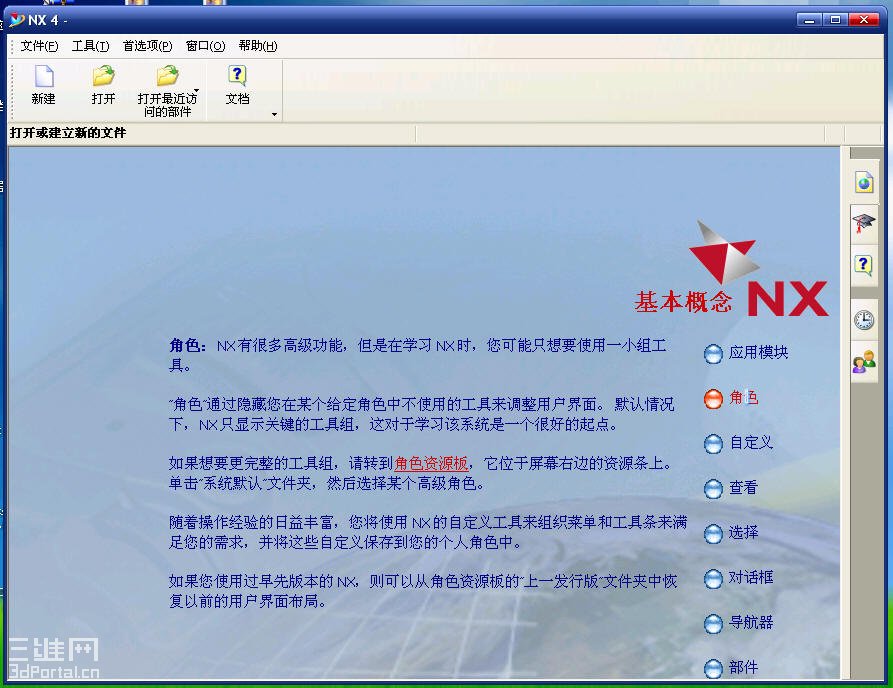The width and height of the screenshot is (893, 688).
Task: Click the blue bullet beside 选择
Action: tap(713, 534)
